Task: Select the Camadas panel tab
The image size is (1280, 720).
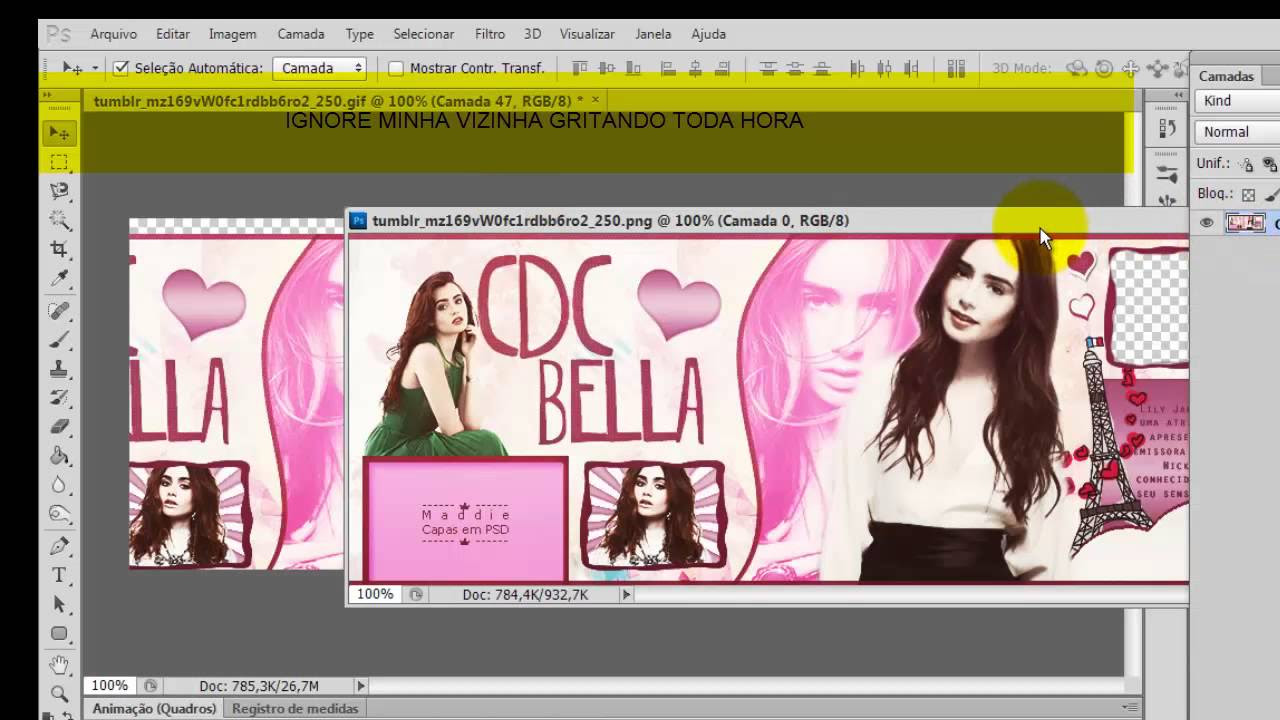Action: [1226, 76]
